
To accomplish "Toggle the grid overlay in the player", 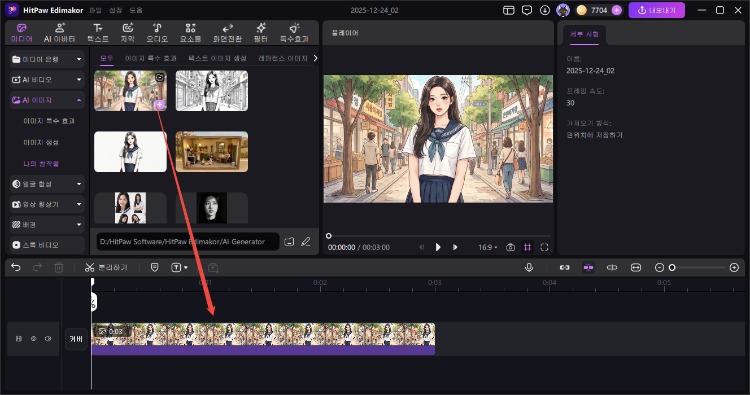I will (528, 247).
